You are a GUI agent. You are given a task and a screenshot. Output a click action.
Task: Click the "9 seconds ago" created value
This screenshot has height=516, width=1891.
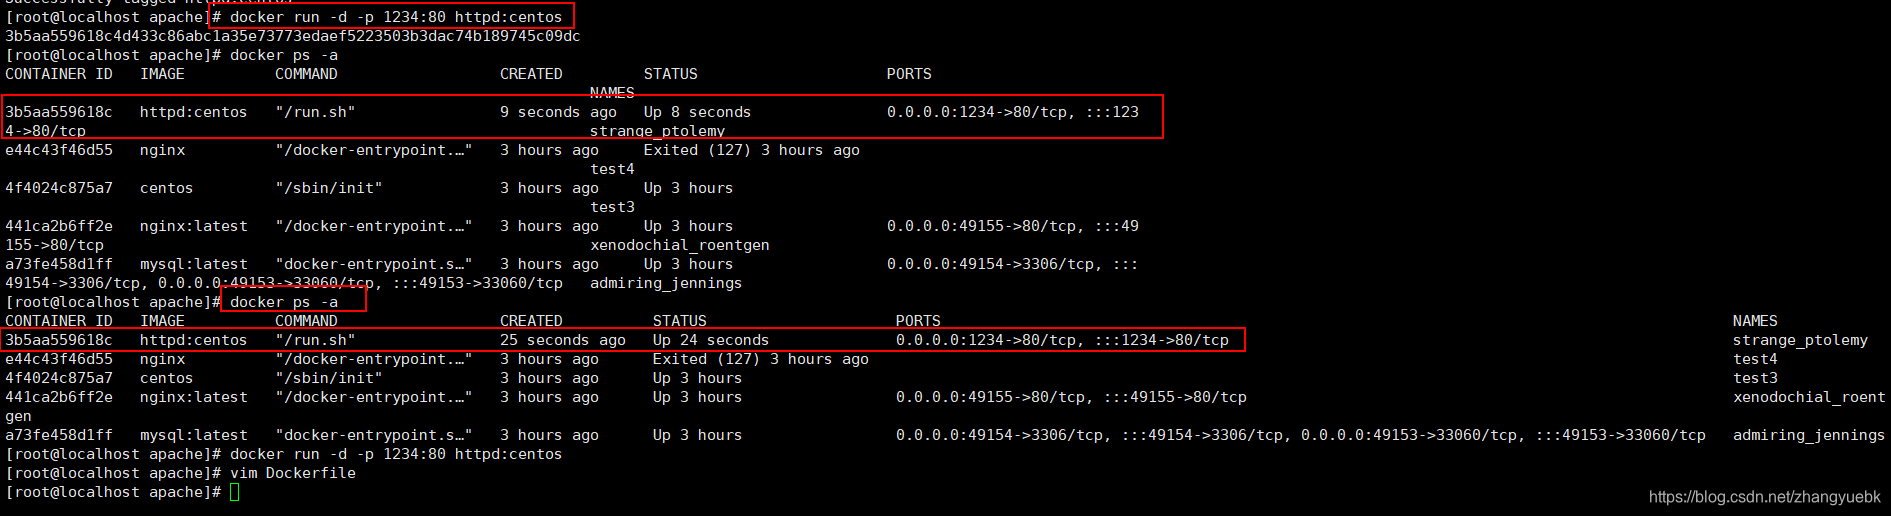pyautogui.click(x=558, y=112)
